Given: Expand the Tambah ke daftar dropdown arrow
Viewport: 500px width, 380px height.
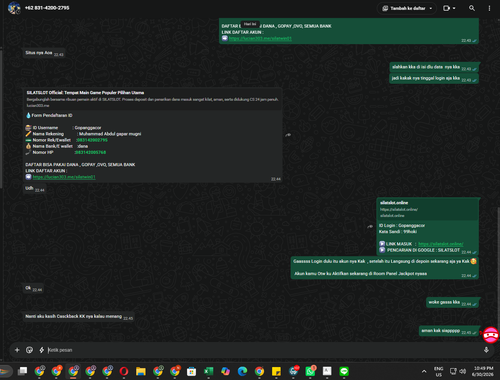Looking at the screenshot, I should pos(431,8).
